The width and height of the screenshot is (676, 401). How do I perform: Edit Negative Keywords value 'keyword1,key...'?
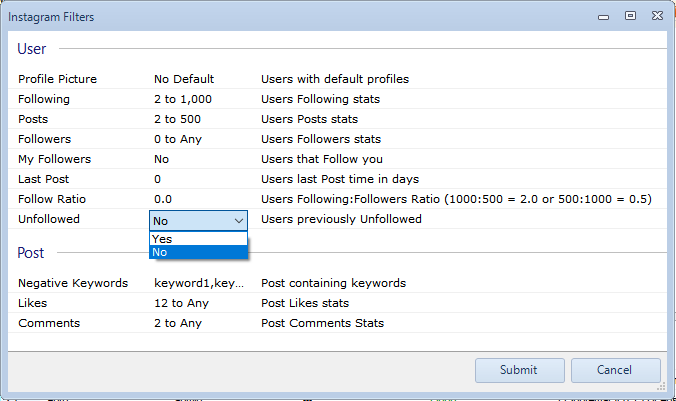pyautogui.click(x=199, y=283)
